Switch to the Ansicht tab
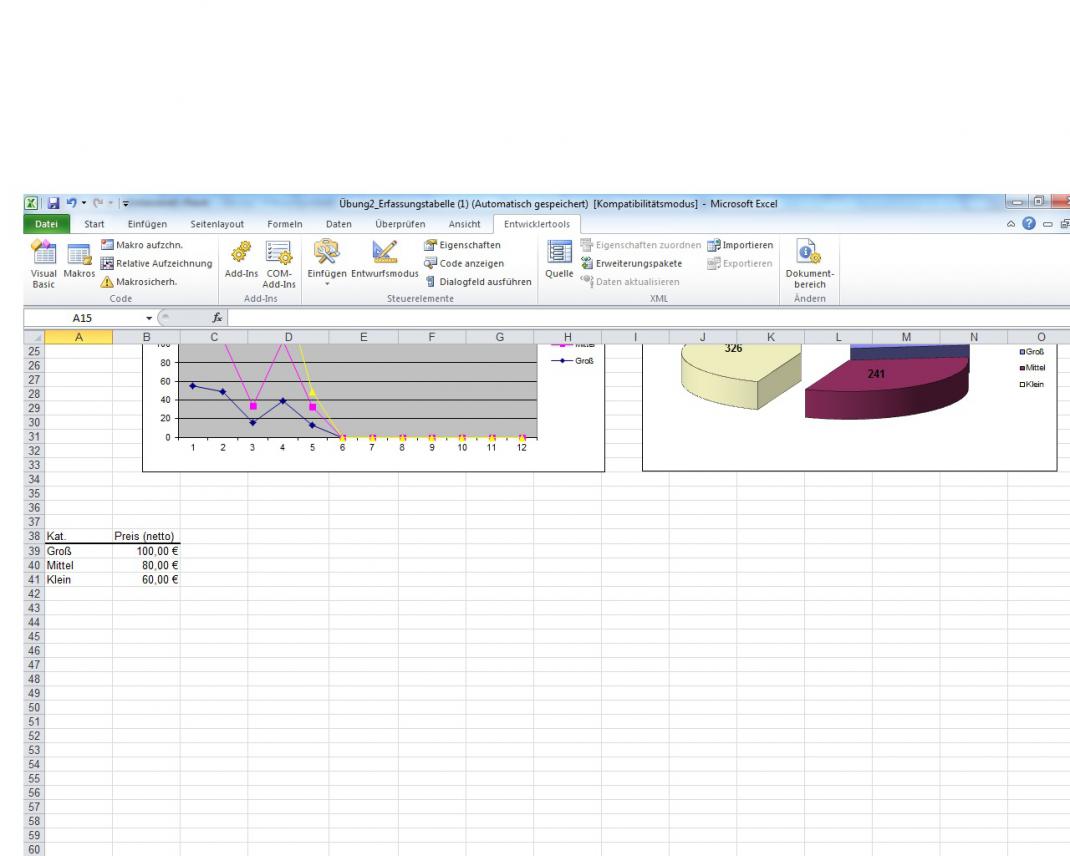1070x856 pixels. (464, 224)
